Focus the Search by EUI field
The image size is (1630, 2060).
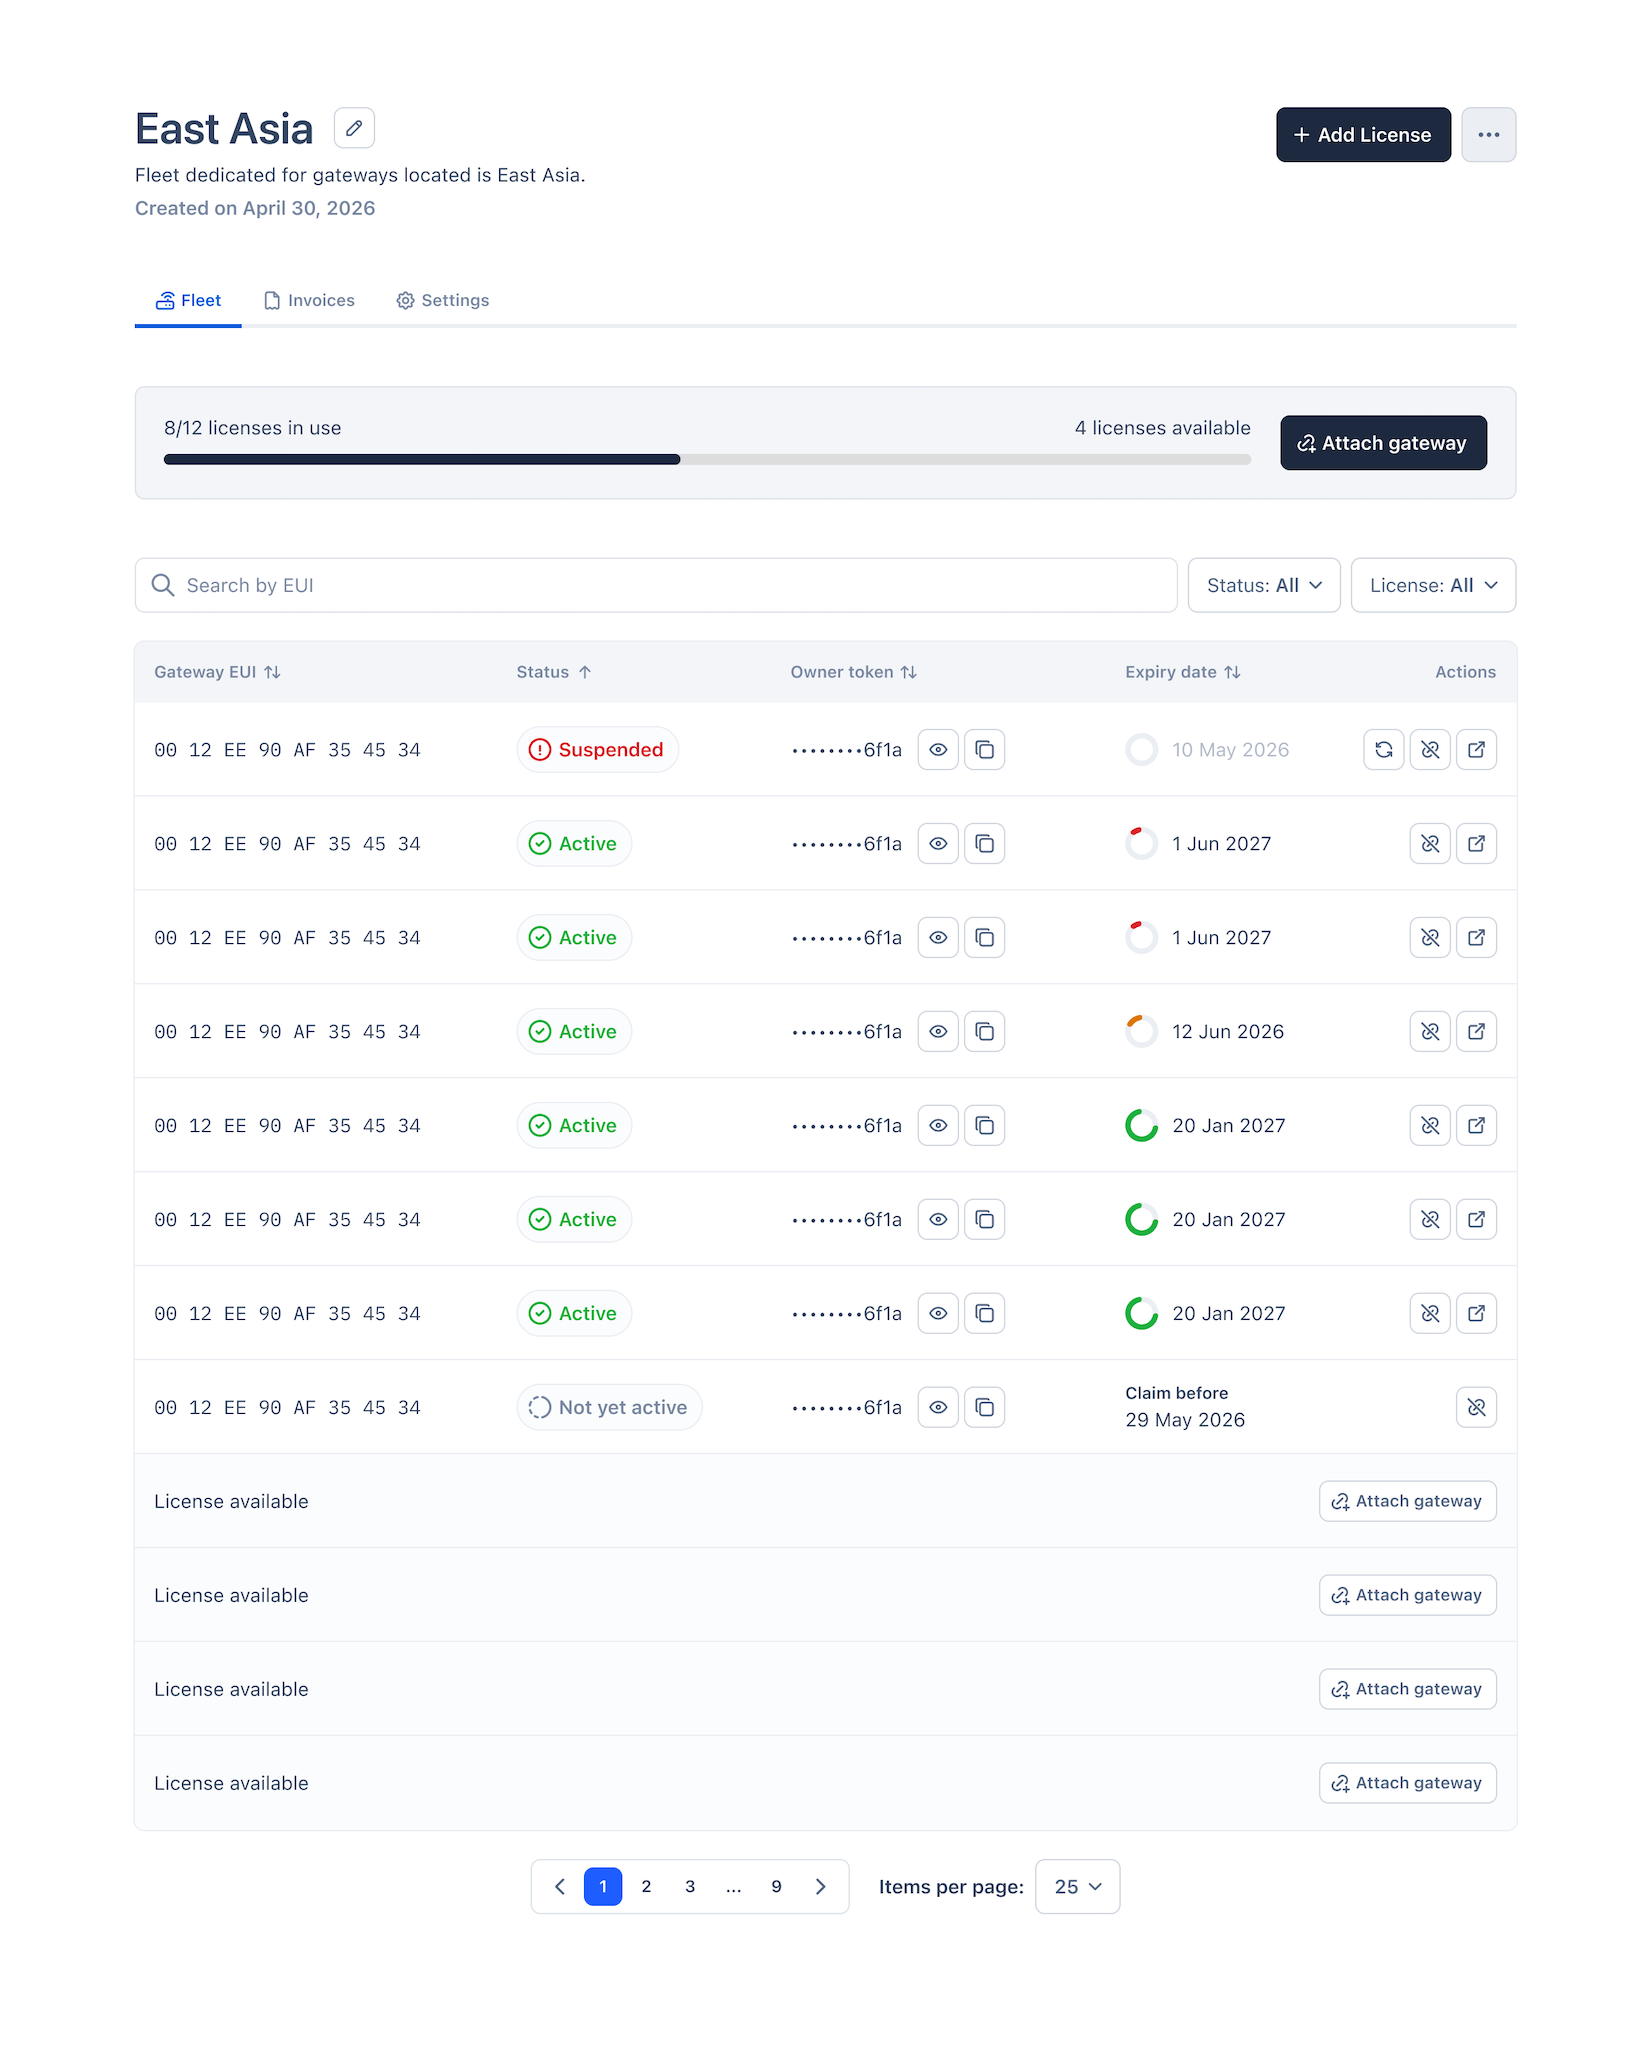(656, 586)
